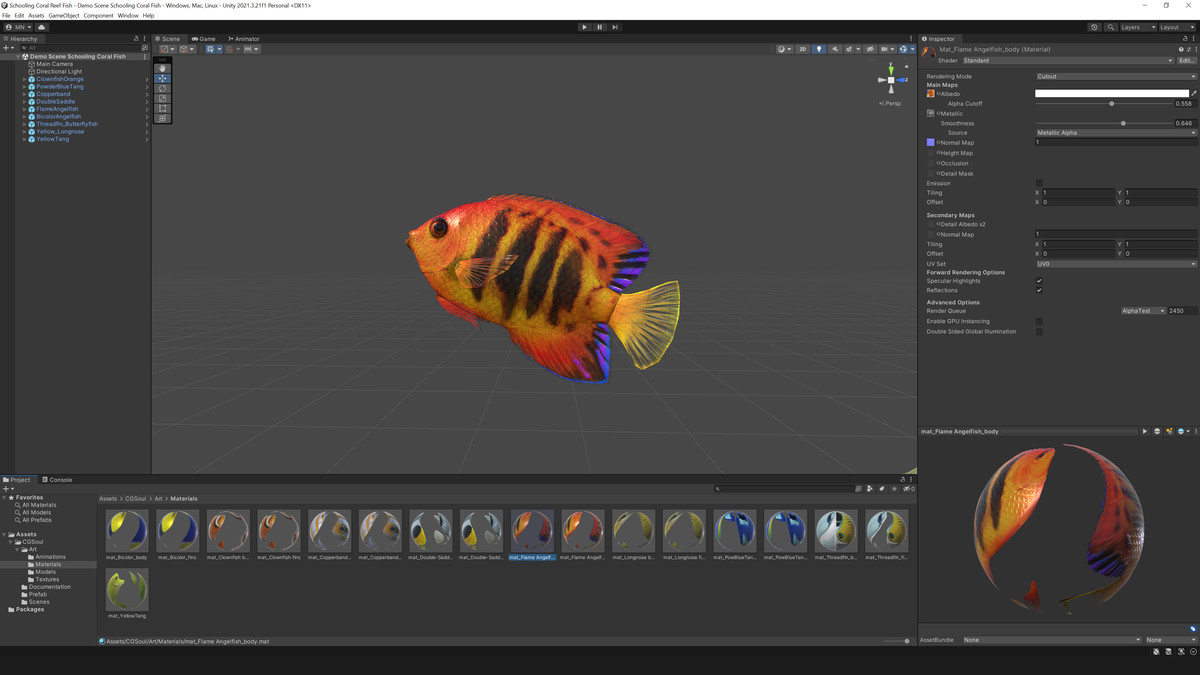Click the Albedo white color swatch
The image size is (1200, 675).
tap(1112, 93)
